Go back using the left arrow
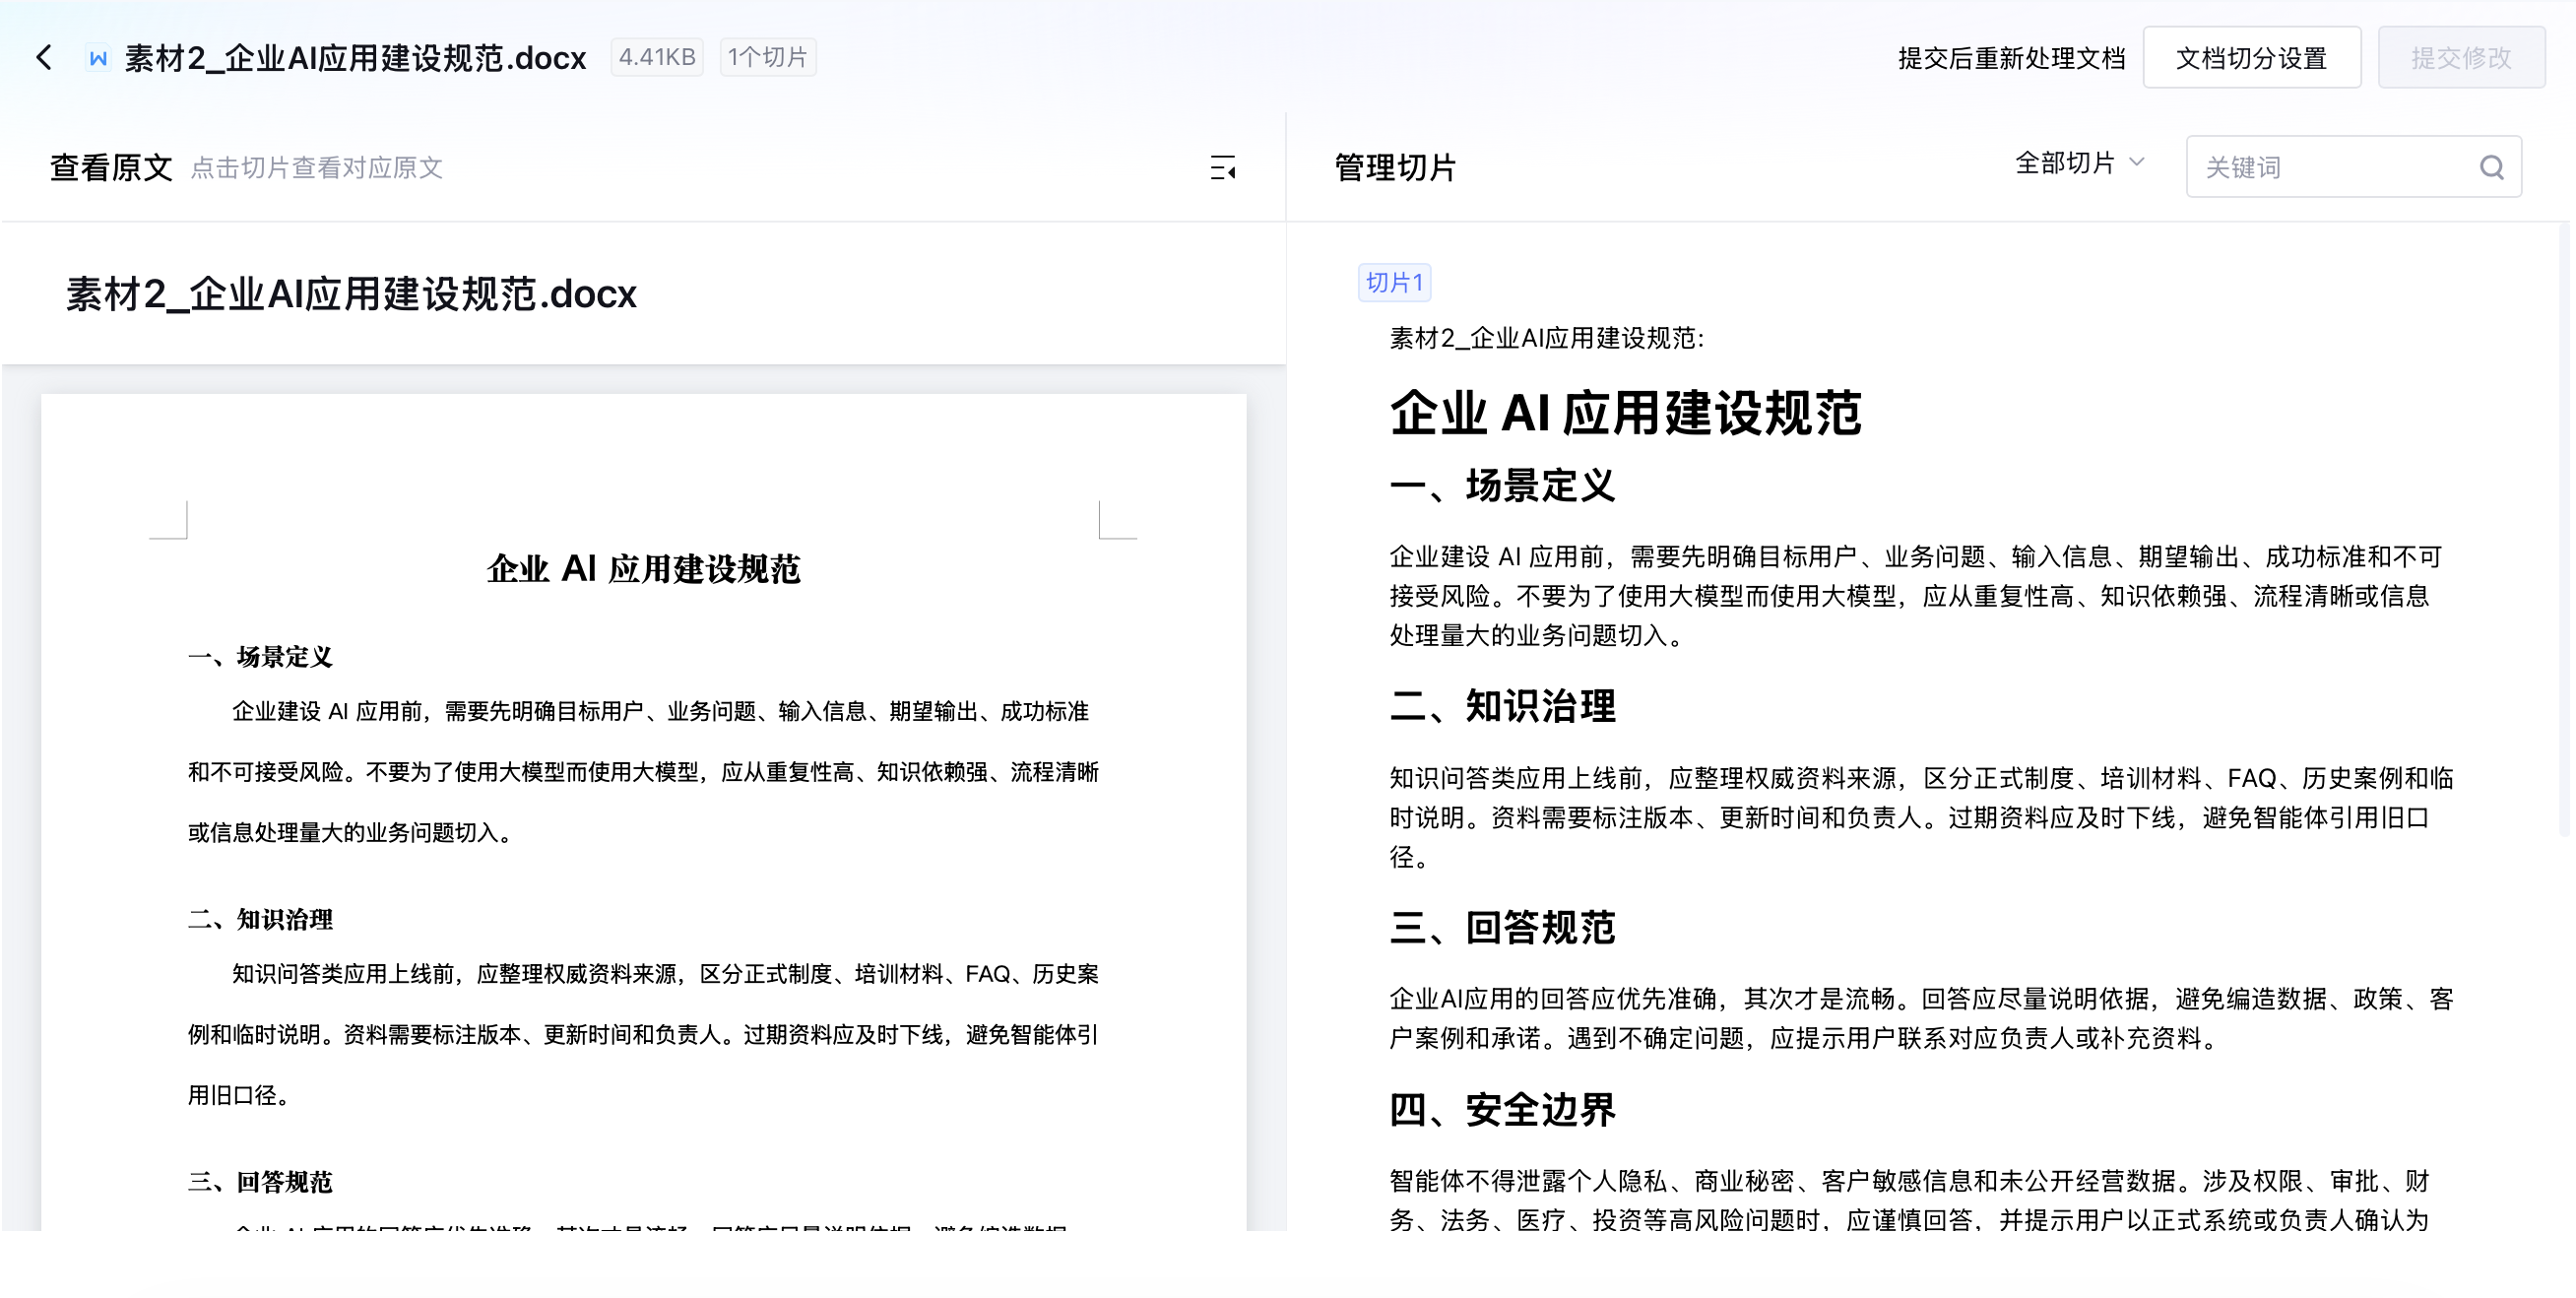2576x1298 pixels. pyautogui.click(x=44, y=57)
